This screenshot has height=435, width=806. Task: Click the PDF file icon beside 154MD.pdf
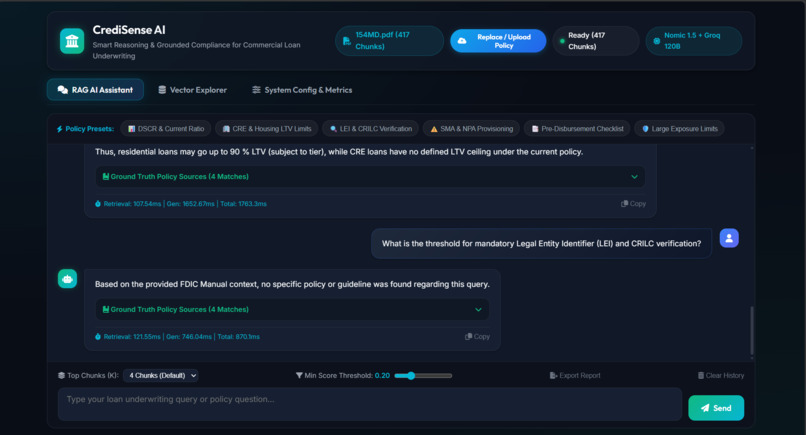pyautogui.click(x=346, y=41)
